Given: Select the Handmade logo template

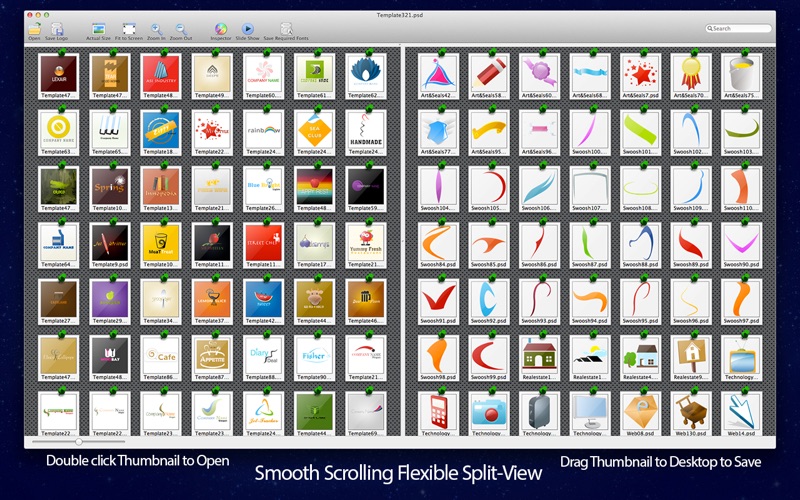Looking at the screenshot, I should [366, 133].
